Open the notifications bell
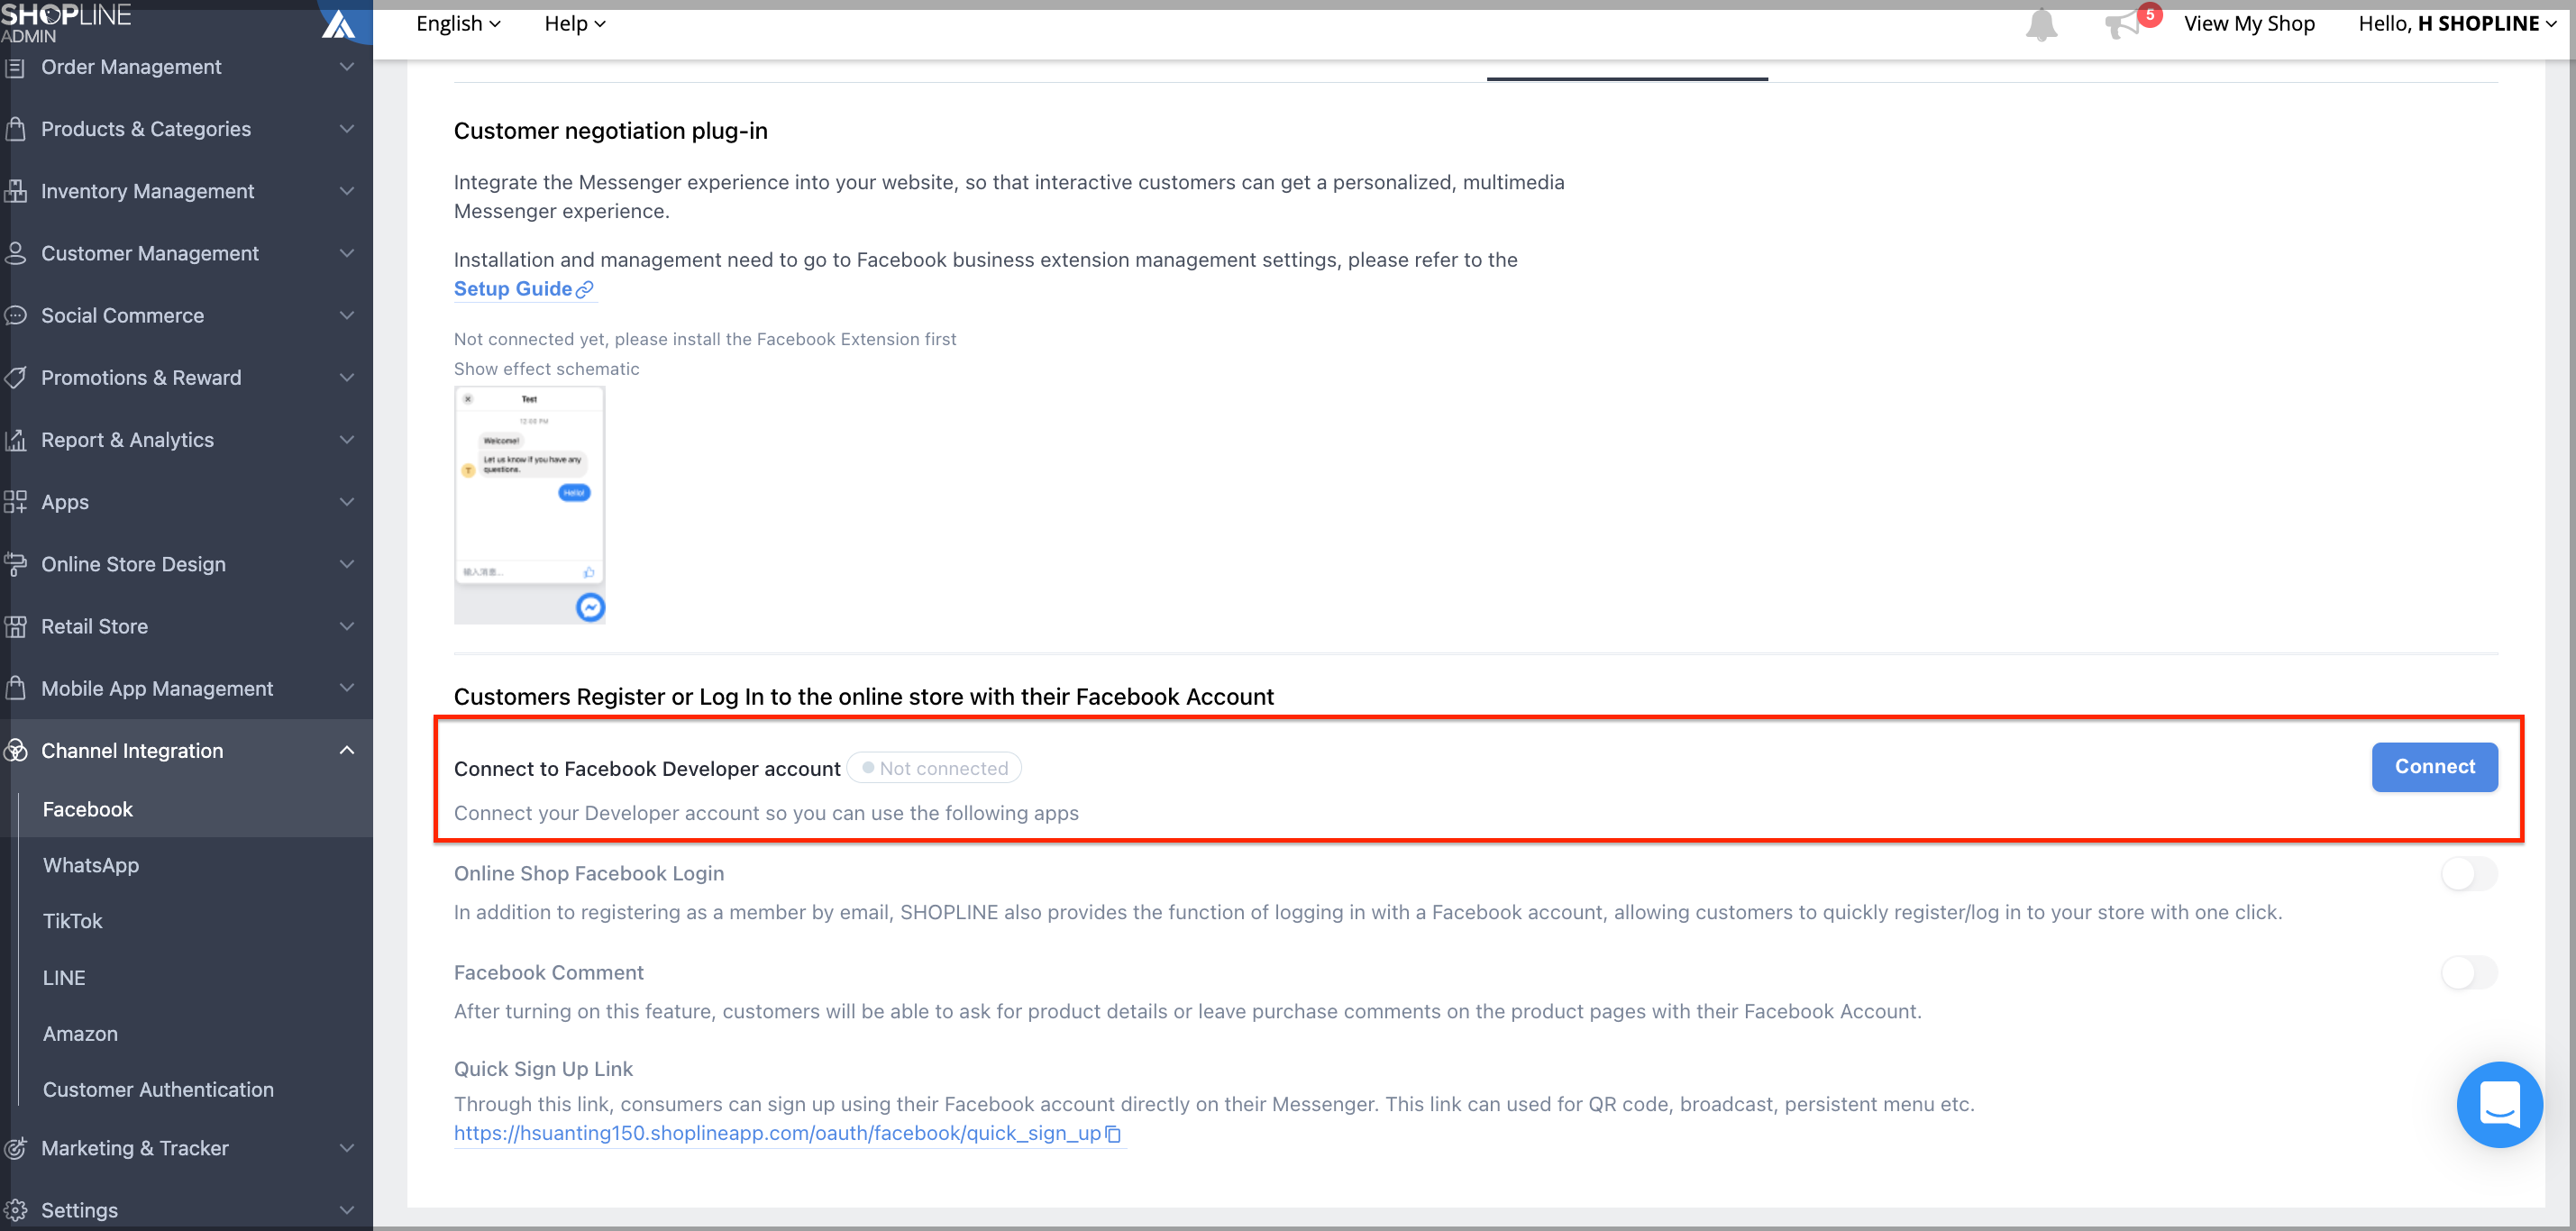 point(2041,24)
